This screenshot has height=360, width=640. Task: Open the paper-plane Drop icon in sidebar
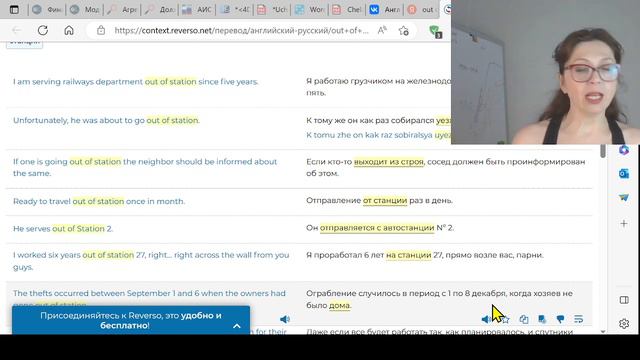[624, 198]
